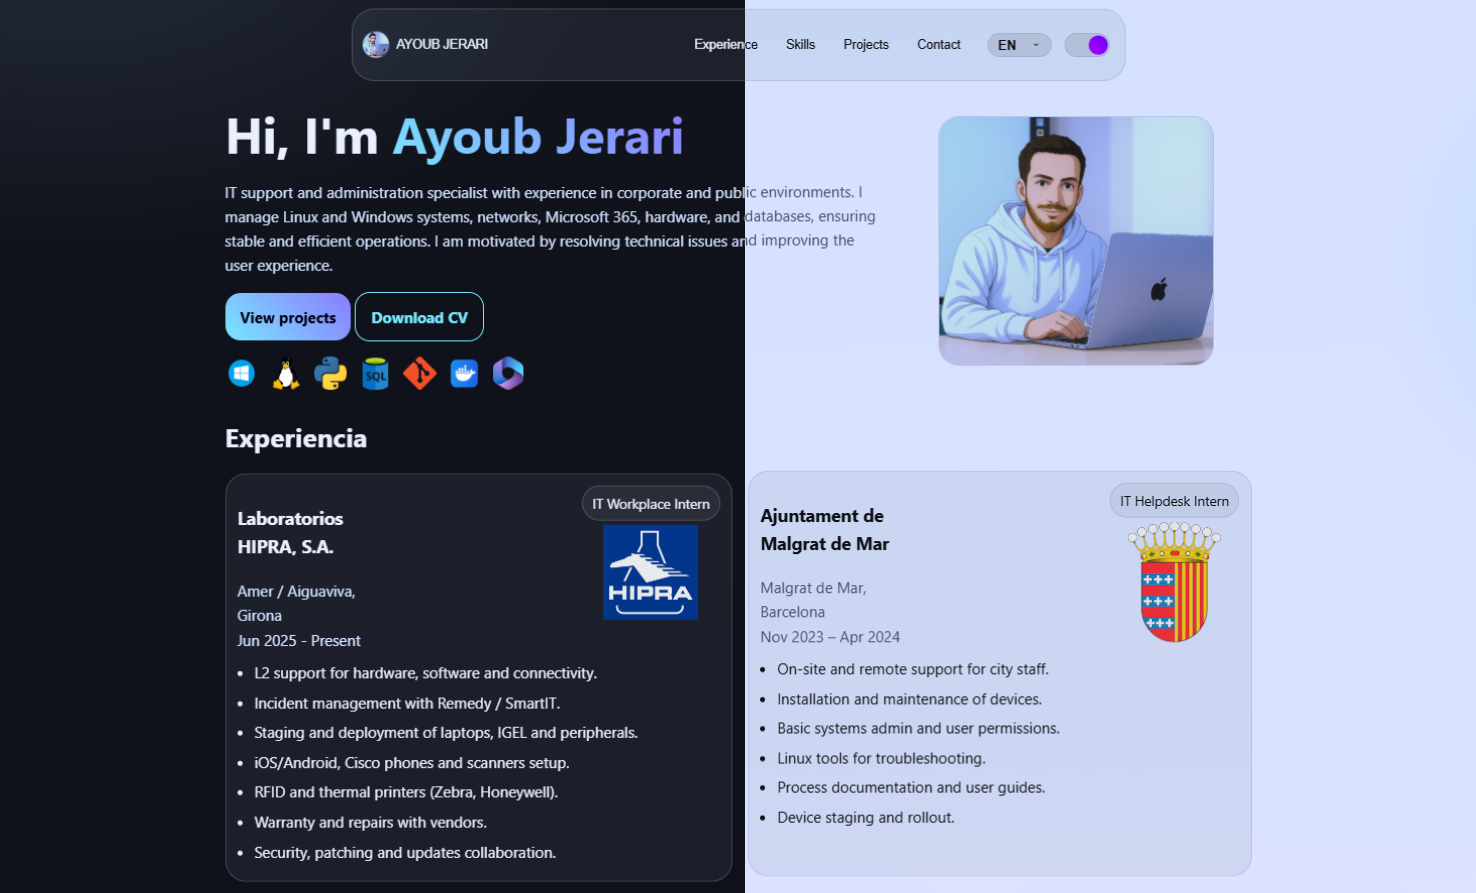Click the Windows icon in skills row

click(242, 374)
